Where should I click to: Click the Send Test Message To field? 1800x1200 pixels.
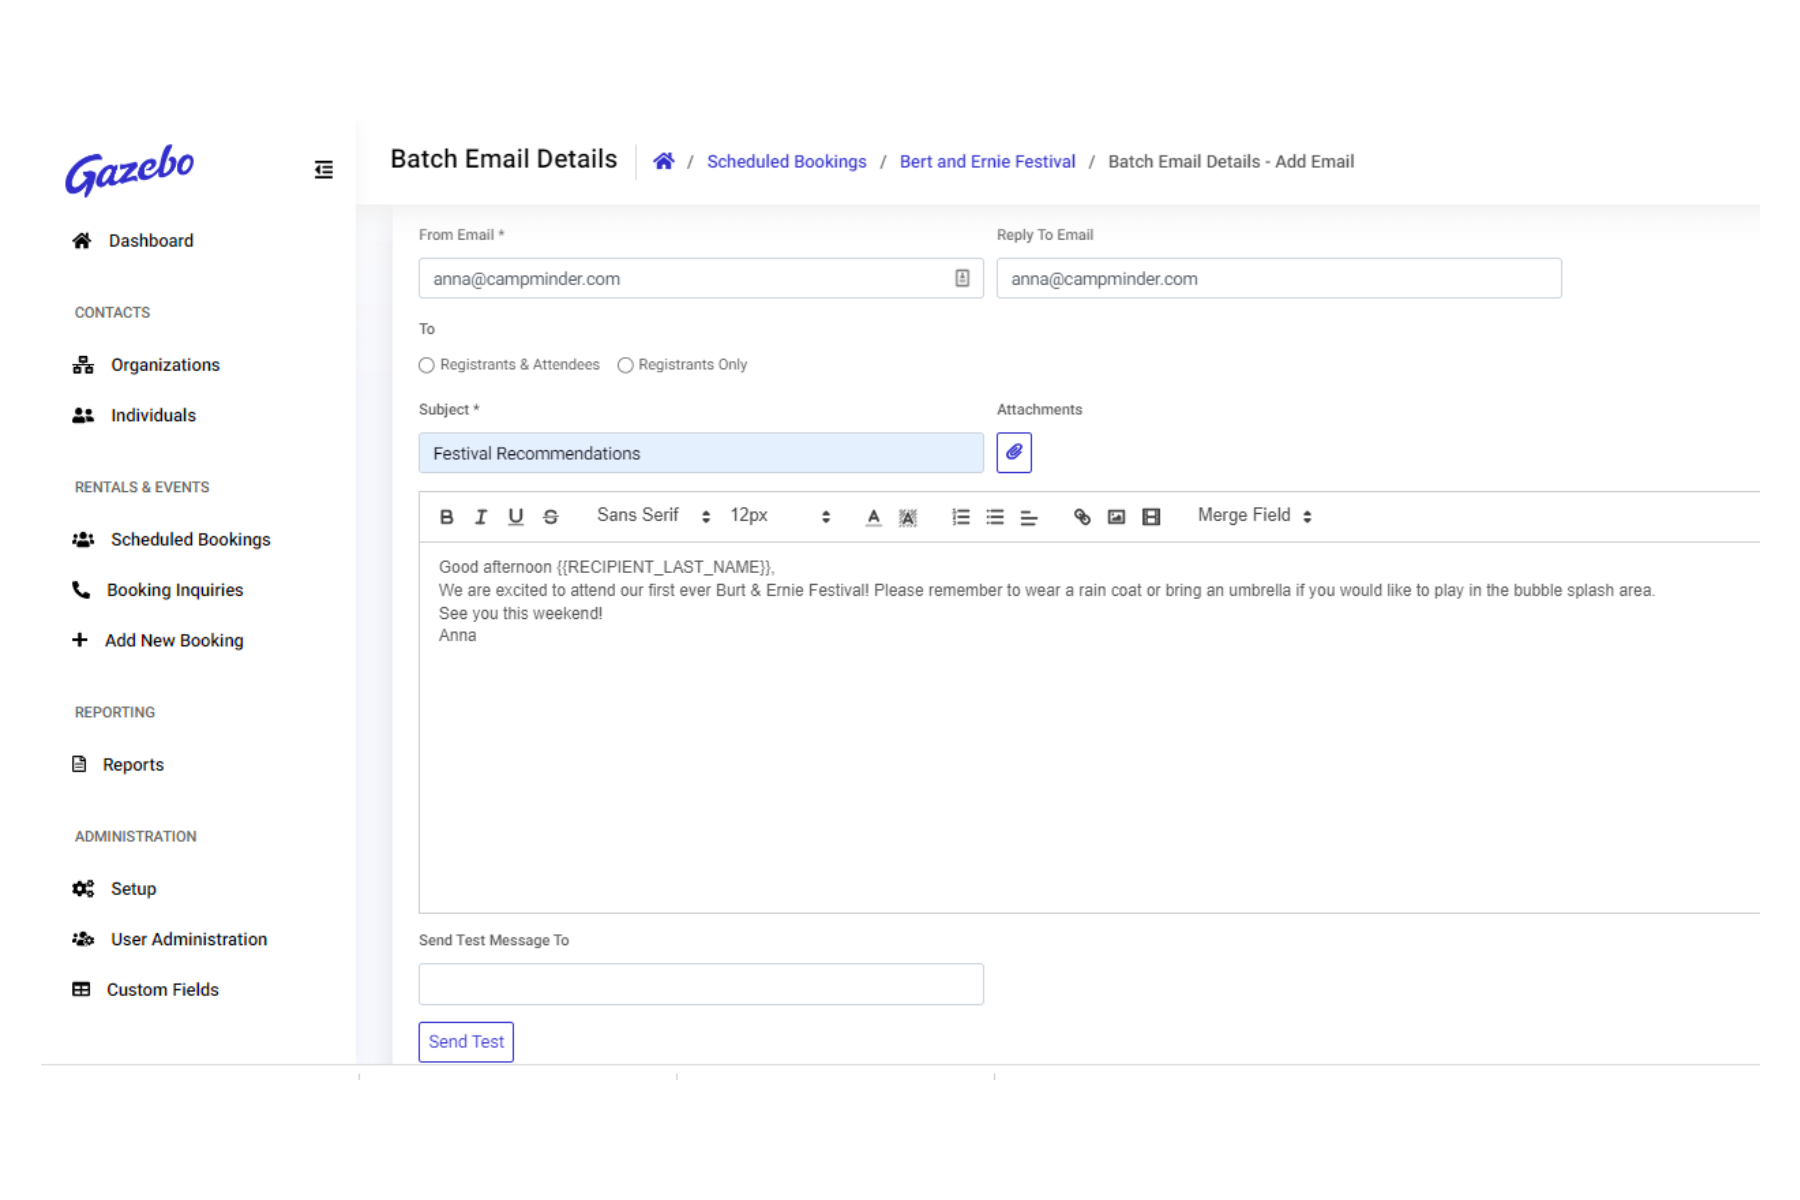coord(700,984)
